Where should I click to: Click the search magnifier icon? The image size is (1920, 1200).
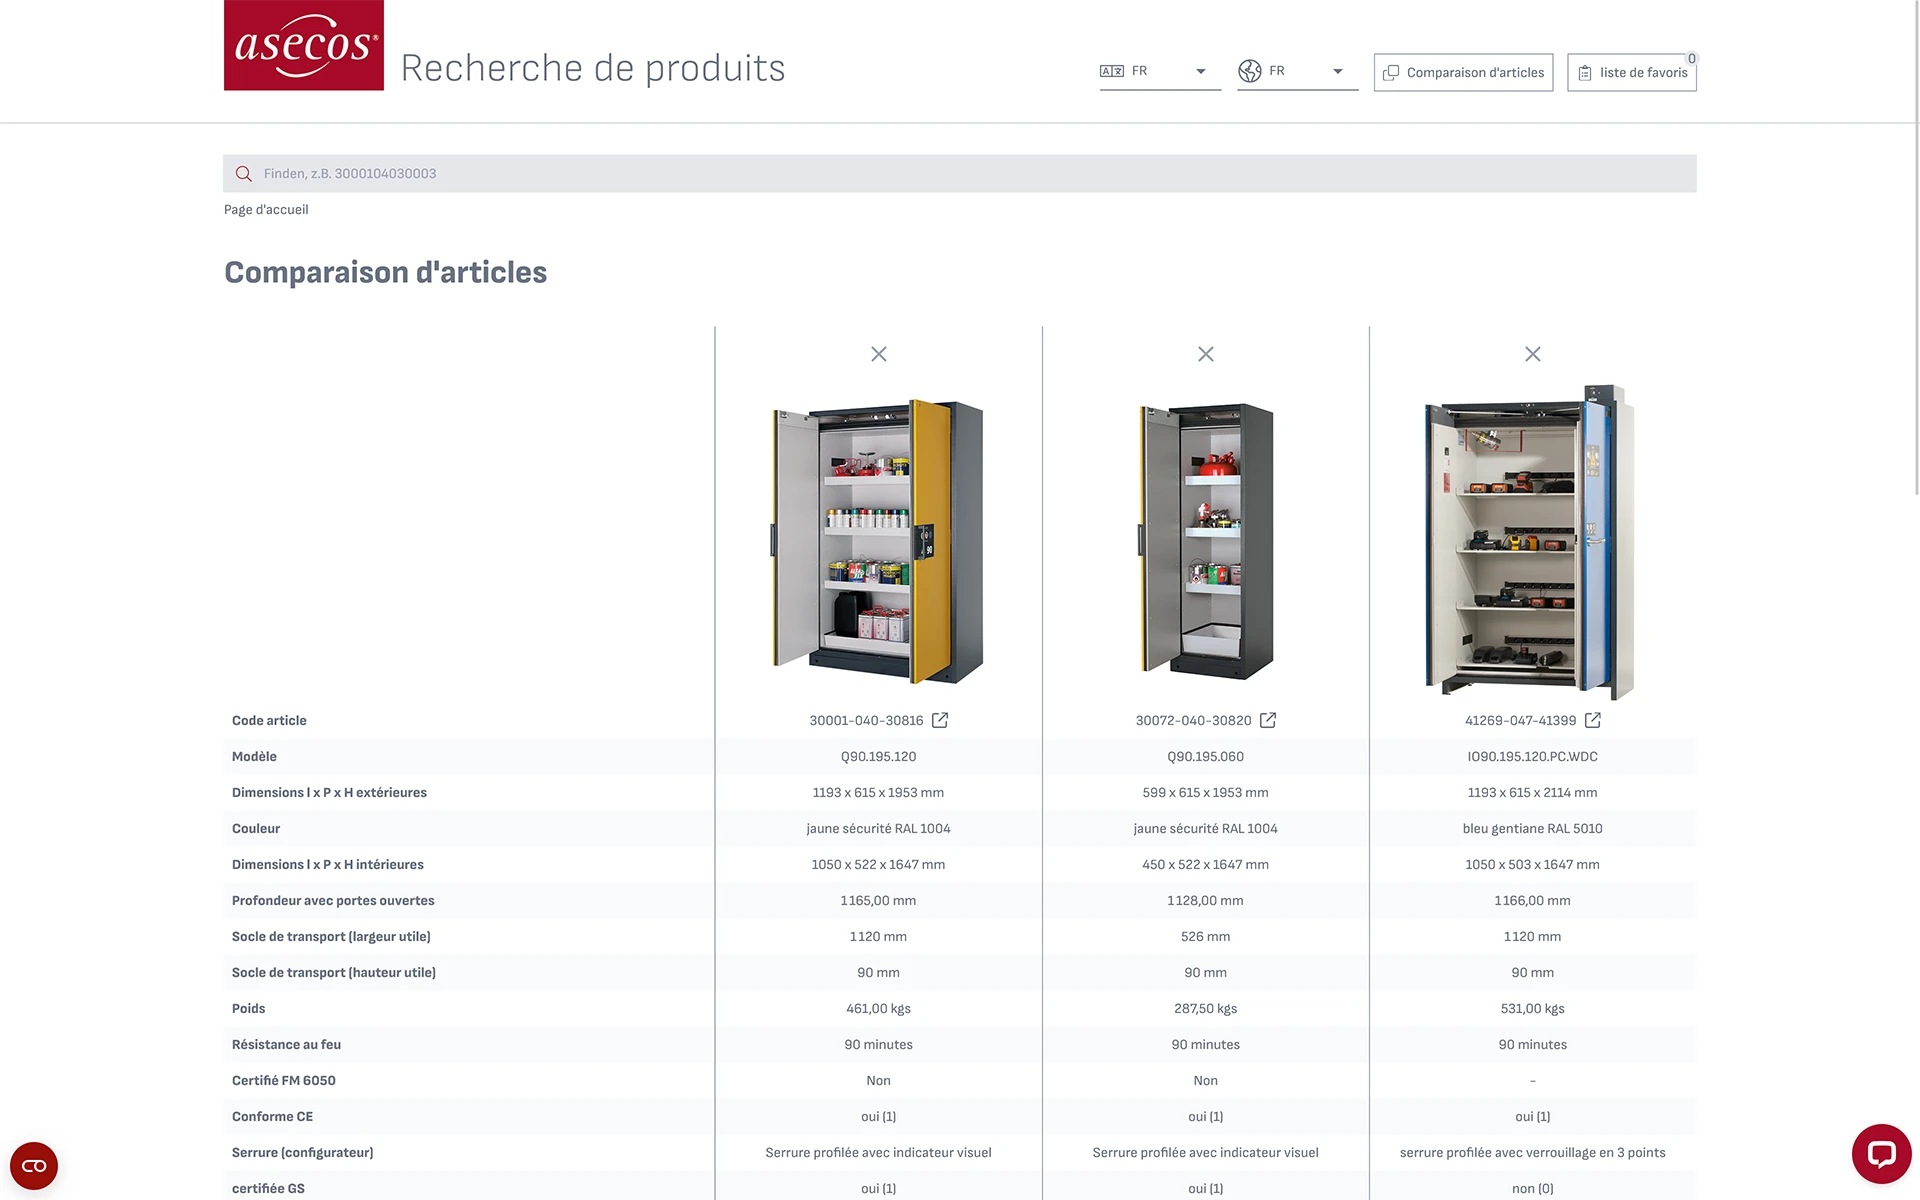[x=243, y=173]
